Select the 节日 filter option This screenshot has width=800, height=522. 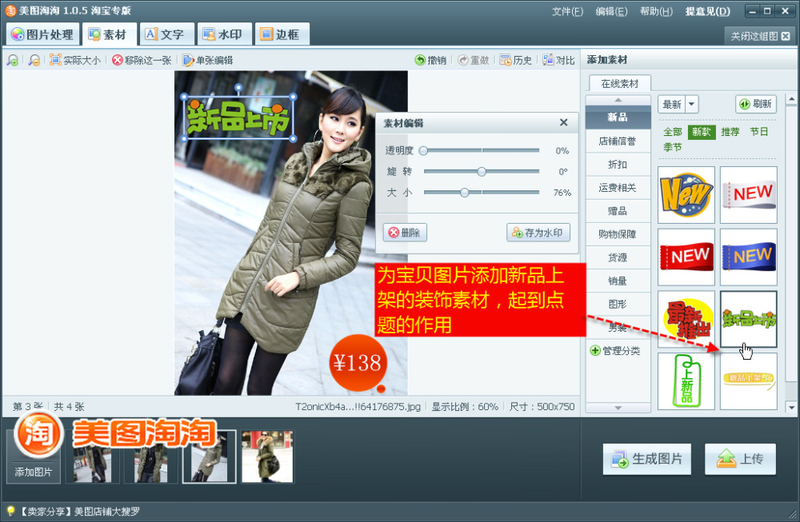[760, 132]
